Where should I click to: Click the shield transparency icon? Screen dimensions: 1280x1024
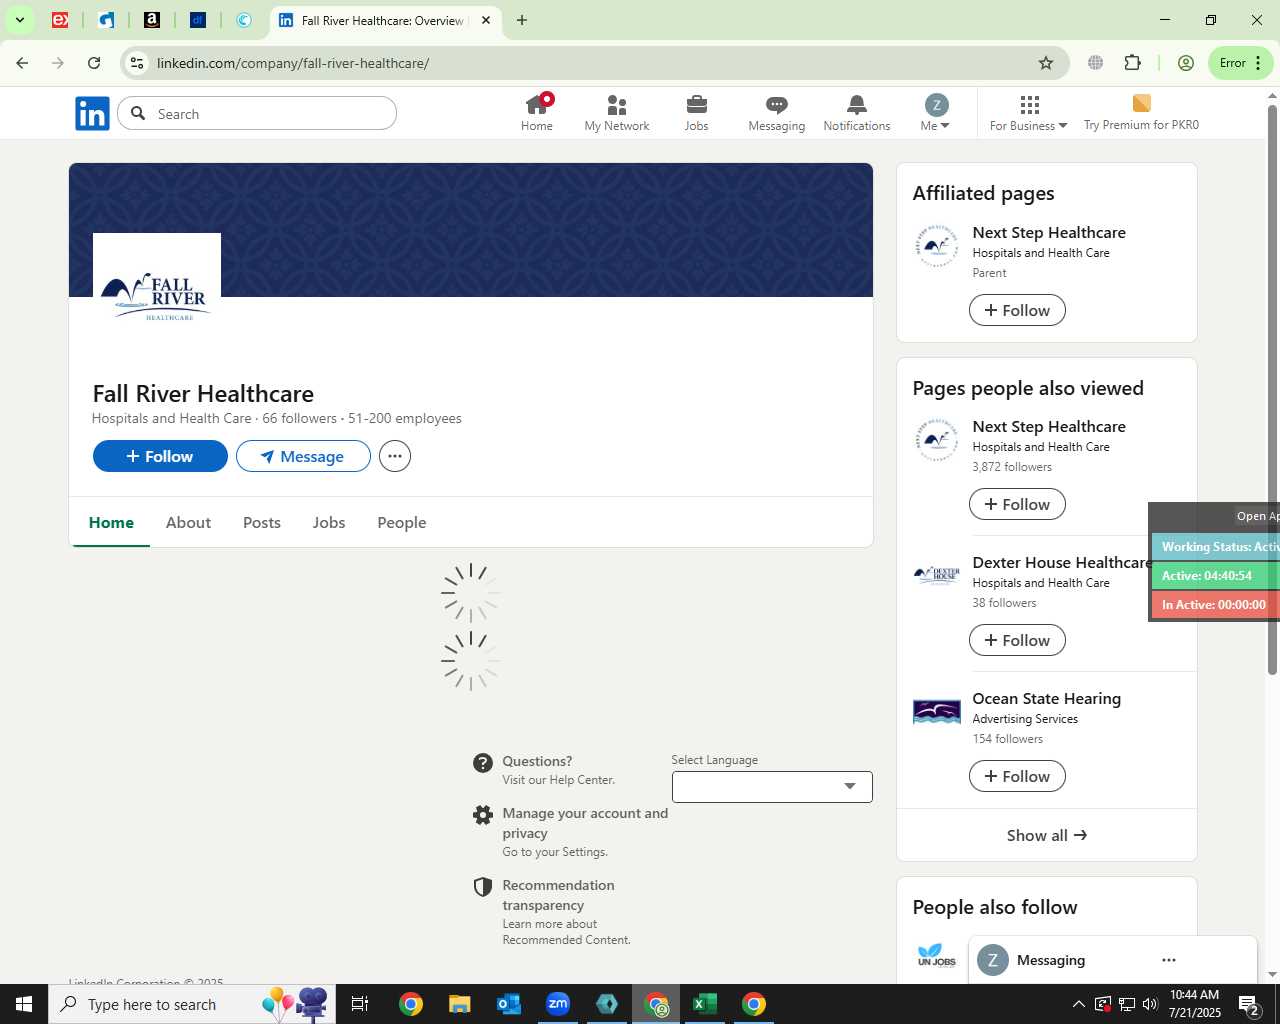[483, 887]
